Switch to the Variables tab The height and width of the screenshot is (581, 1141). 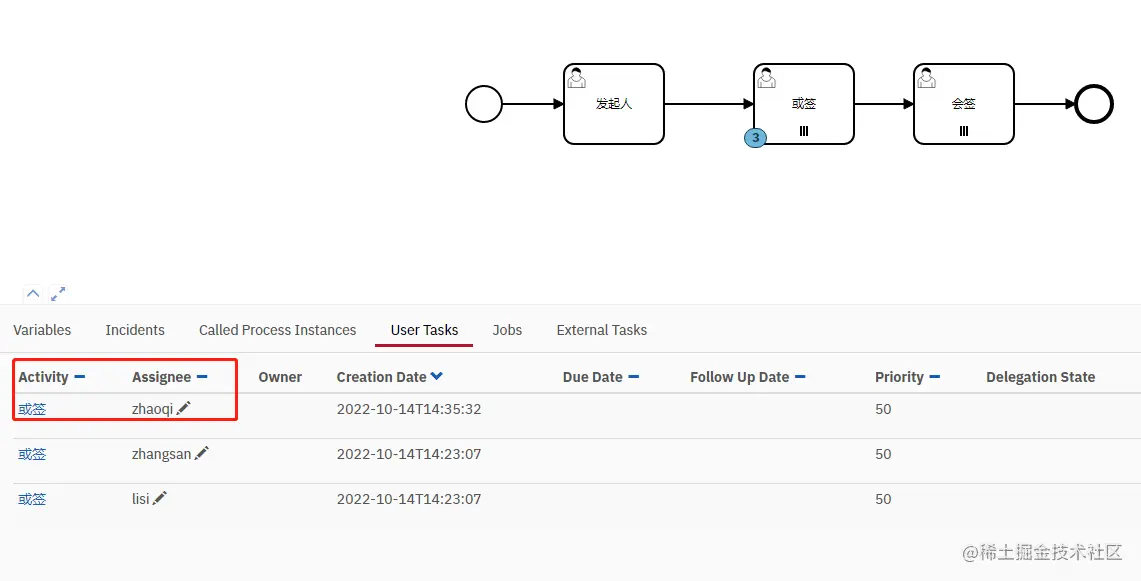pos(42,330)
